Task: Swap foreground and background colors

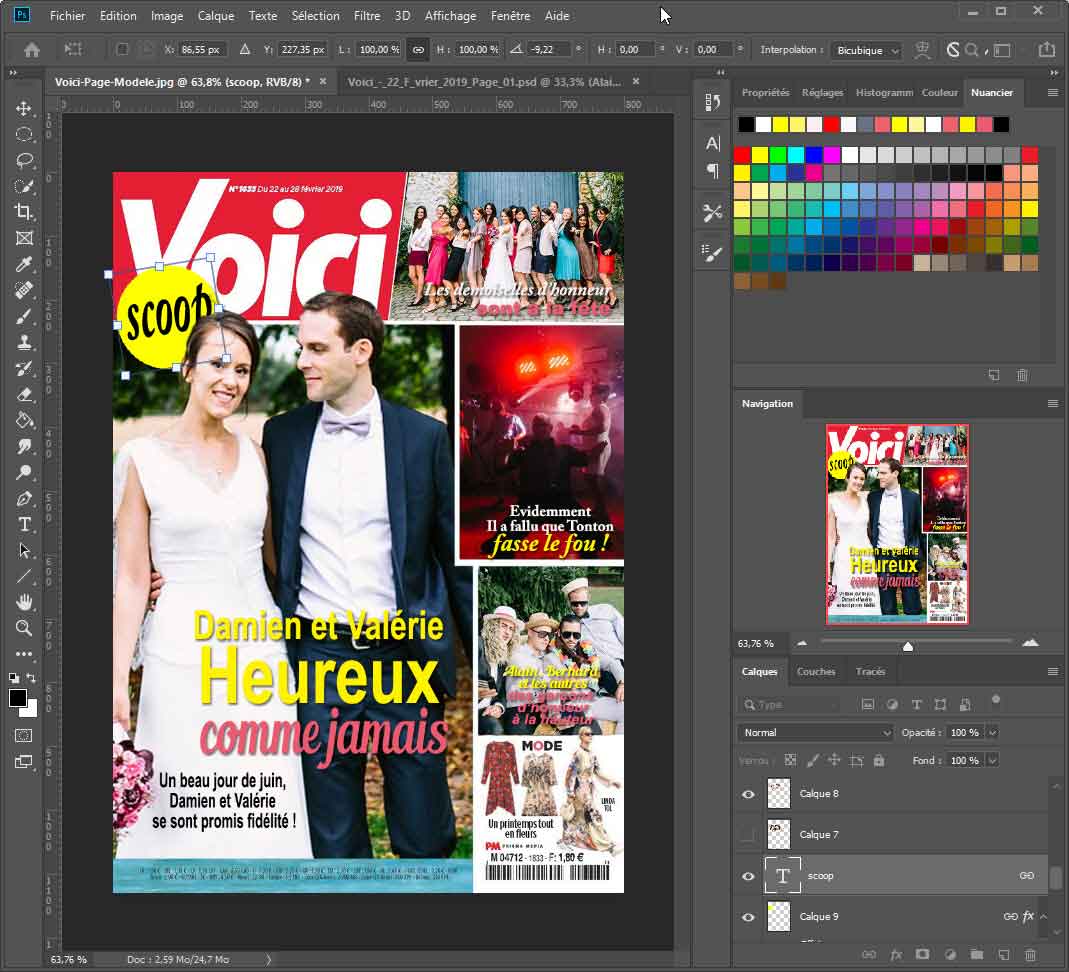Action: [x=31, y=678]
